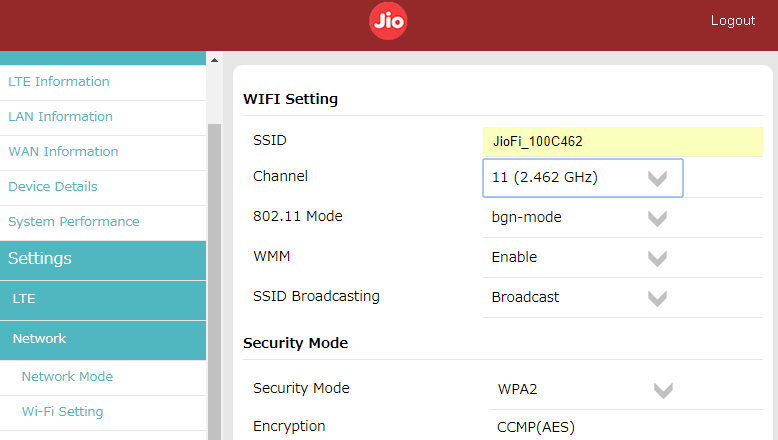Expand the Settings section
The height and width of the screenshot is (440, 778).
(x=40, y=259)
